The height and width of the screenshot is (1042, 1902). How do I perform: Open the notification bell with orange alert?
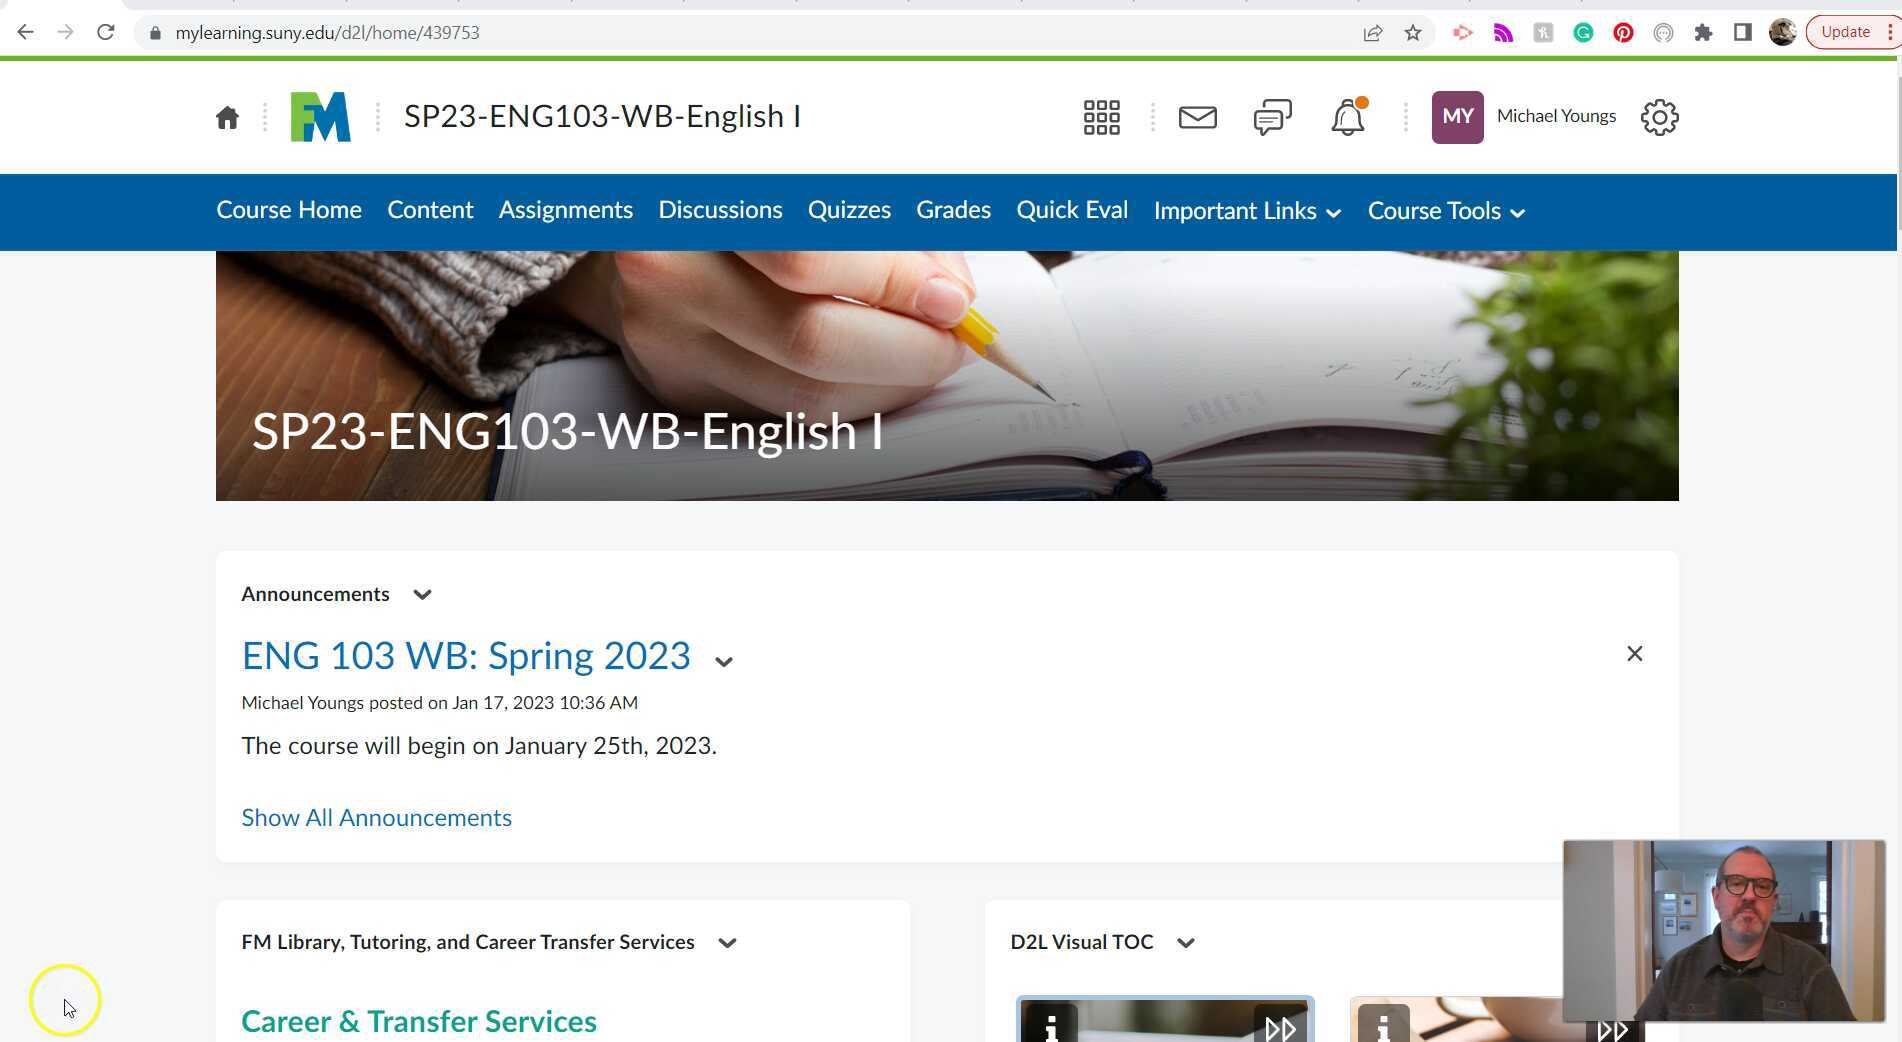click(x=1346, y=117)
